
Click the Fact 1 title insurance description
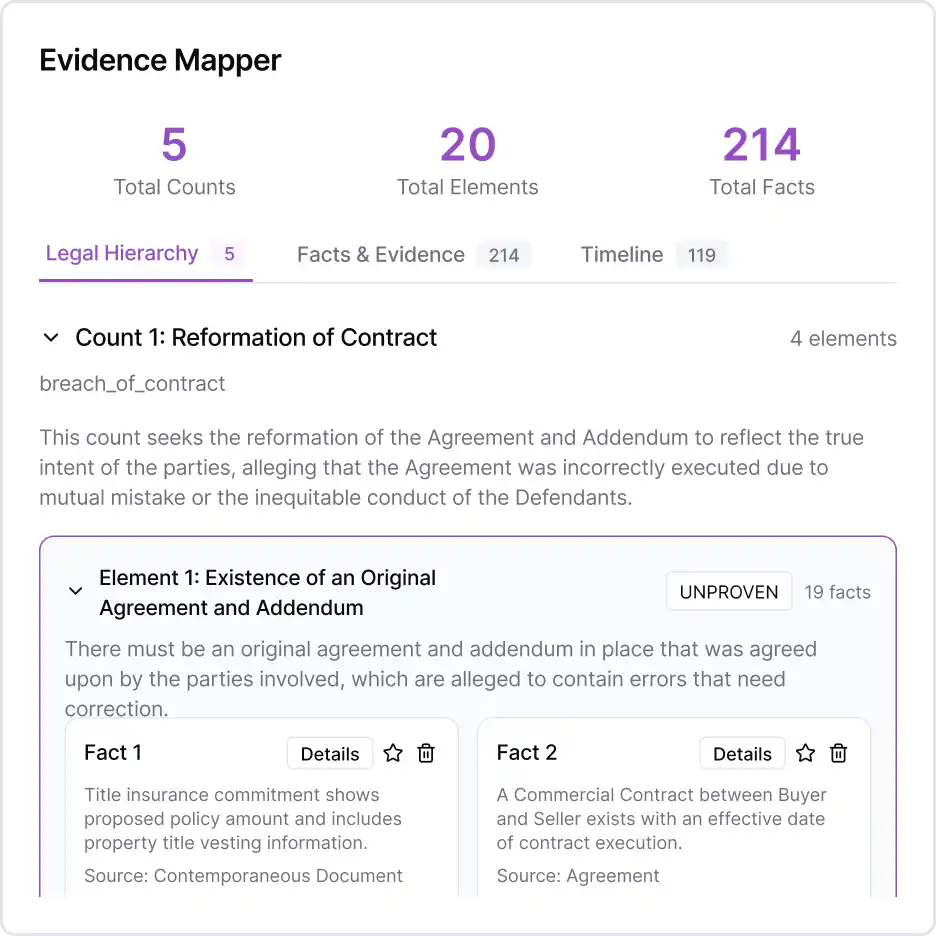(x=243, y=819)
